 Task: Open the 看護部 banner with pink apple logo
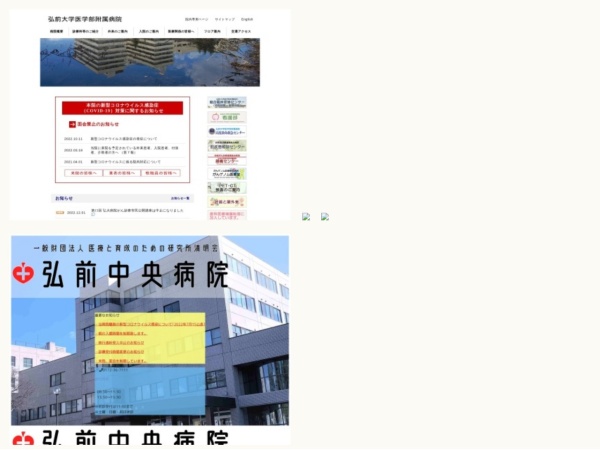(x=227, y=117)
